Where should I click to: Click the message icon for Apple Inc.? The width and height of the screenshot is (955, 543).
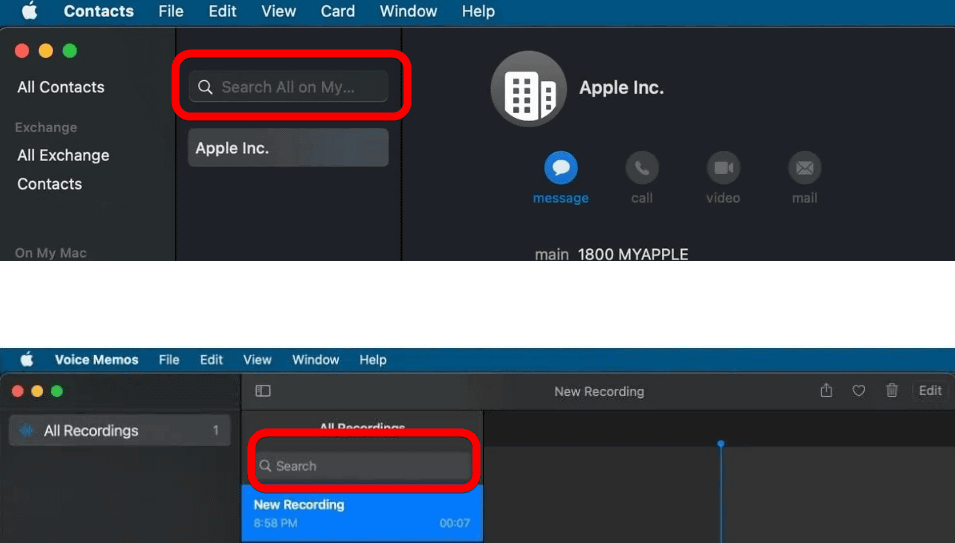click(x=560, y=168)
